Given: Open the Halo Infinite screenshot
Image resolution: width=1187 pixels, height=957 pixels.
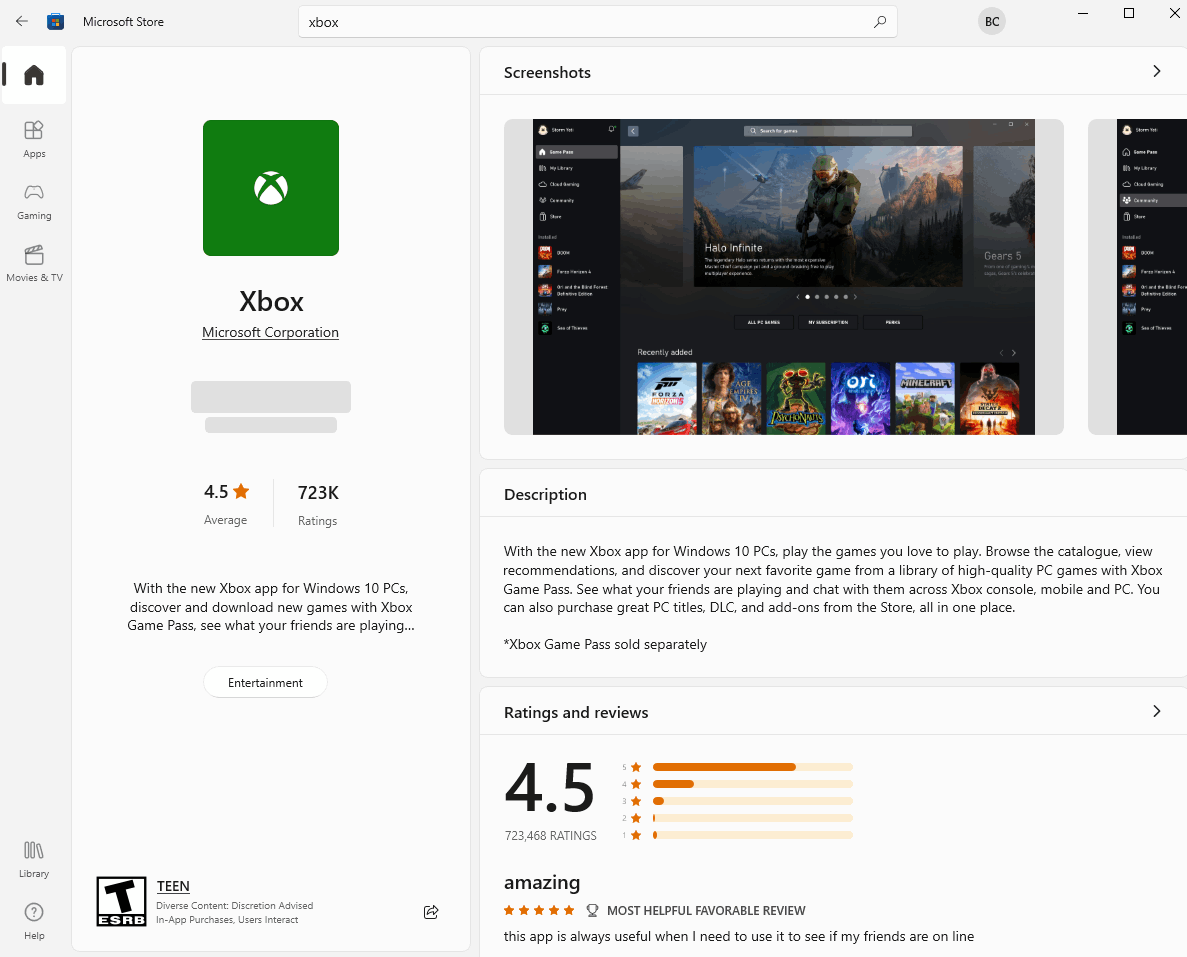Looking at the screenshot, I should [x=784, y=277].
